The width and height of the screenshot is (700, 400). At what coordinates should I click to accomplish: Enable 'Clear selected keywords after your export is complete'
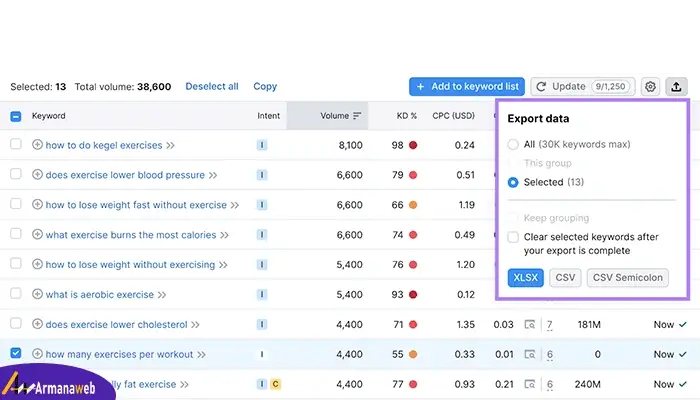513,237
